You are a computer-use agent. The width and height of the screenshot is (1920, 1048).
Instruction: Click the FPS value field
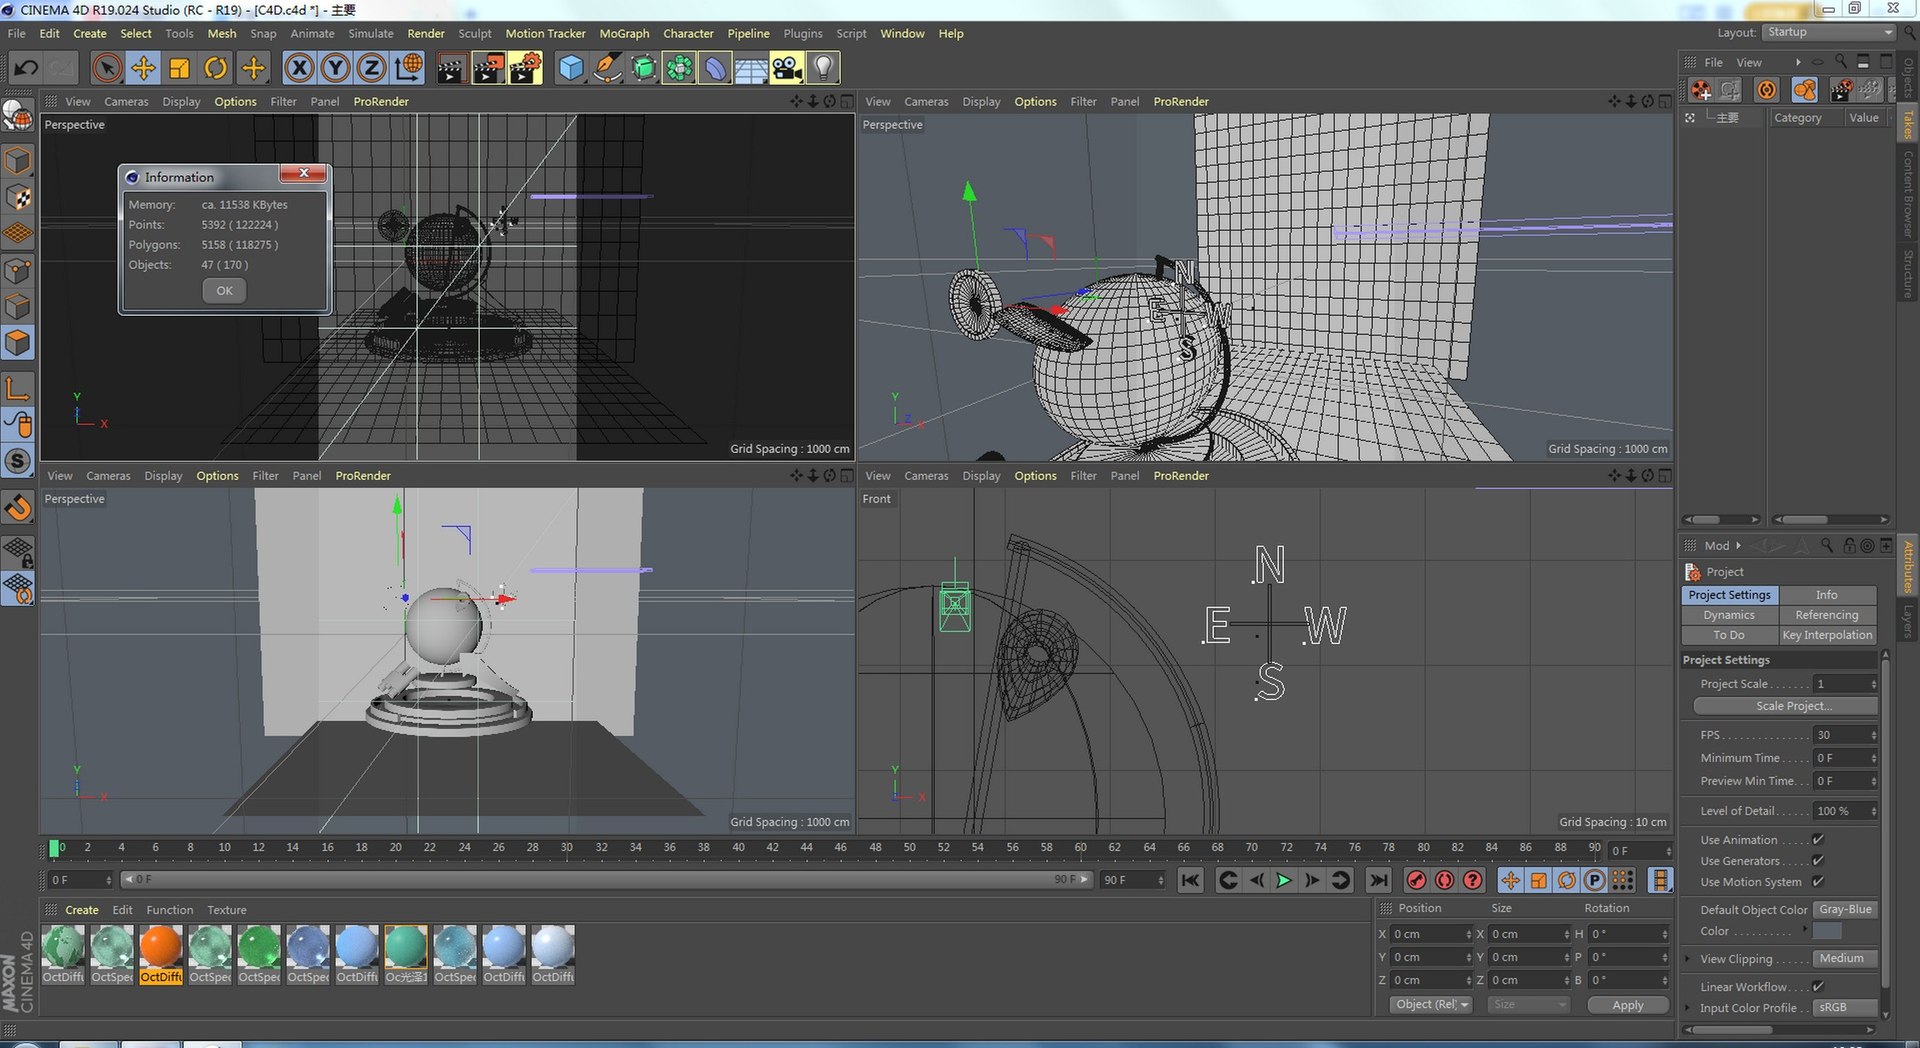(x=1842, y=735)
